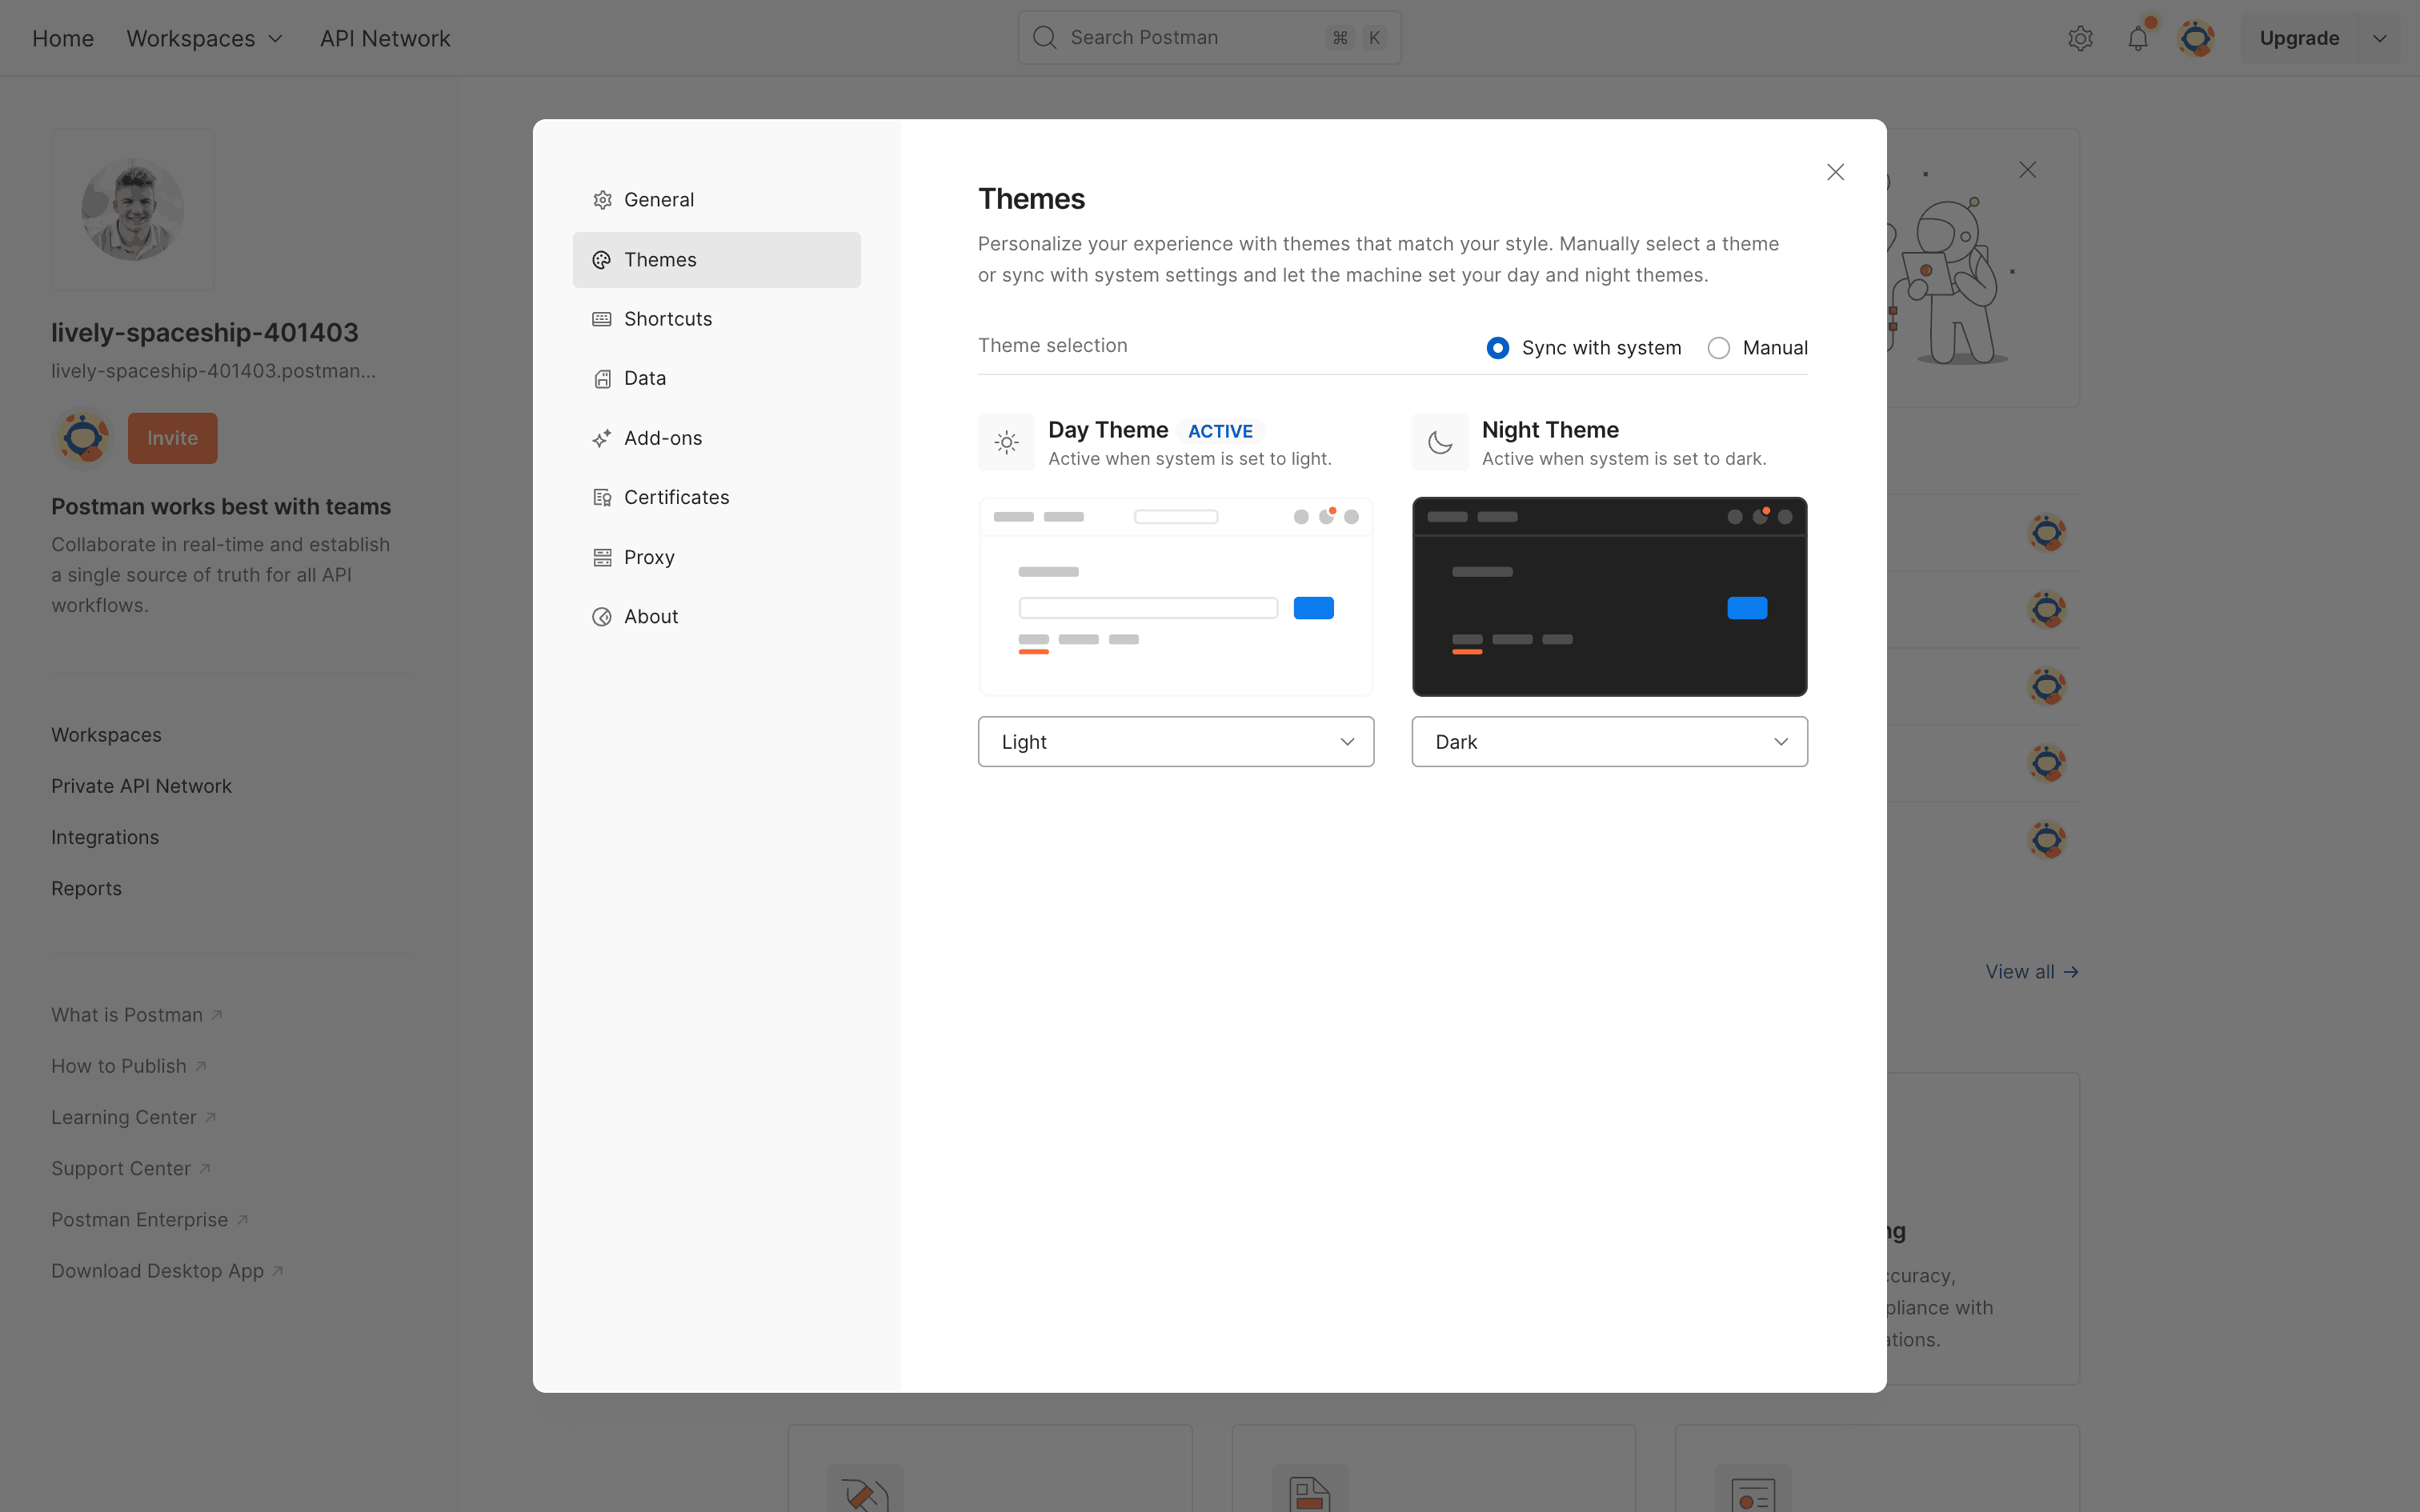Click the settings gear icon in header
Screen dimensions: 2420x1512
click(x=2080, y=38)
